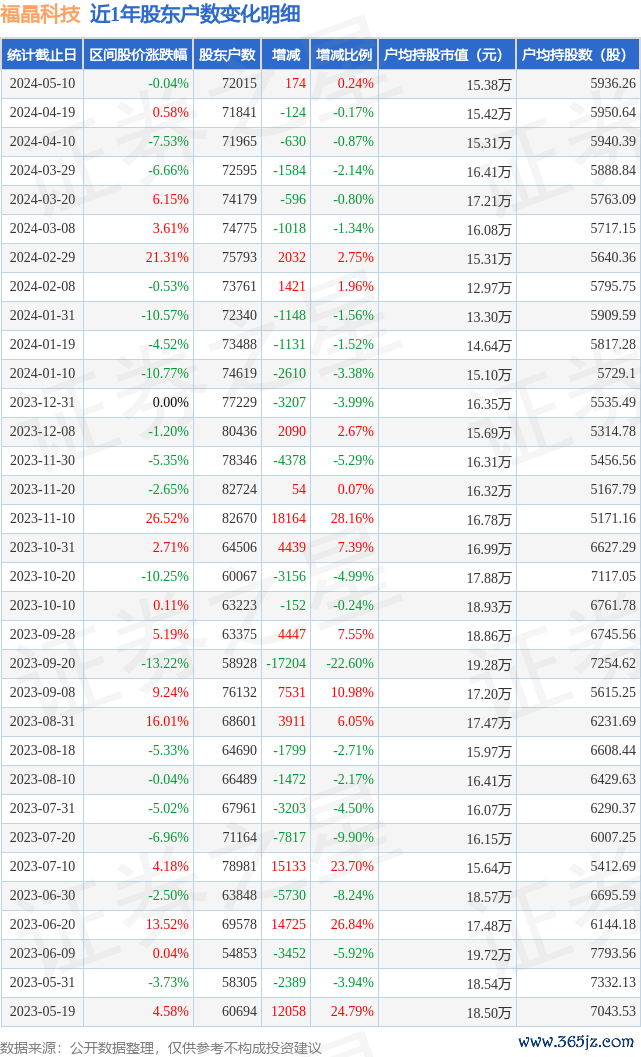Click the 统计截止日 column header
This screenshot has height=1057, width=641.
tap(42, 55)
